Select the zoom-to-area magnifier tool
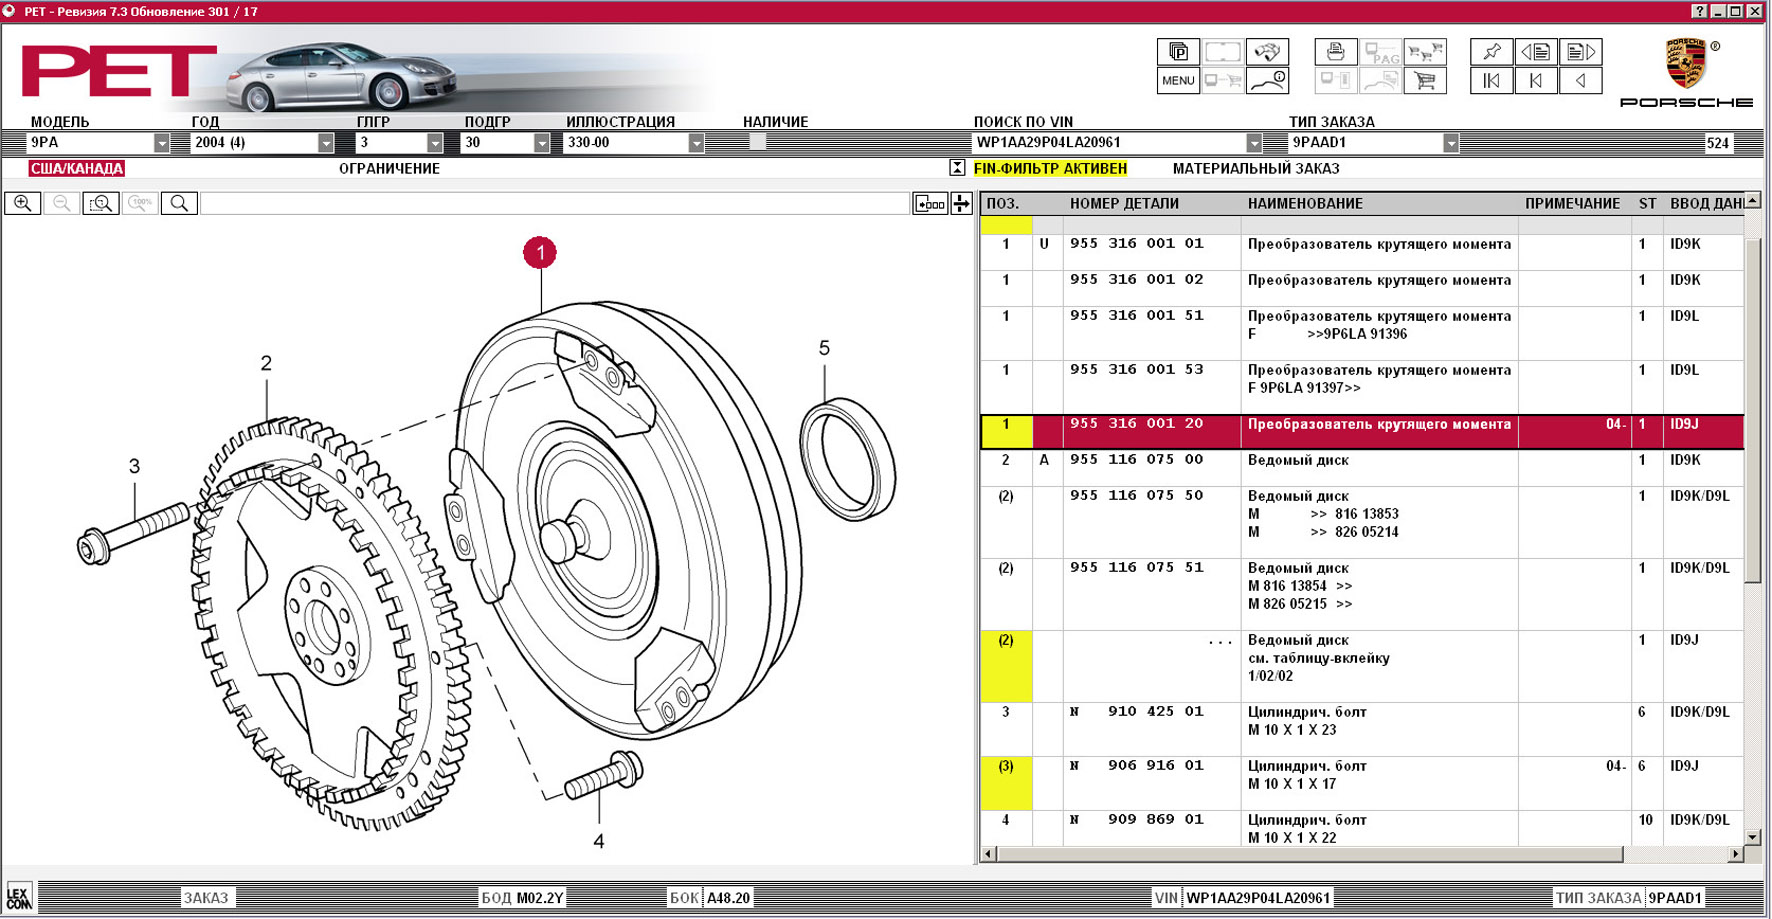Viewport: 1772px width, 919px height. (101, 204)
